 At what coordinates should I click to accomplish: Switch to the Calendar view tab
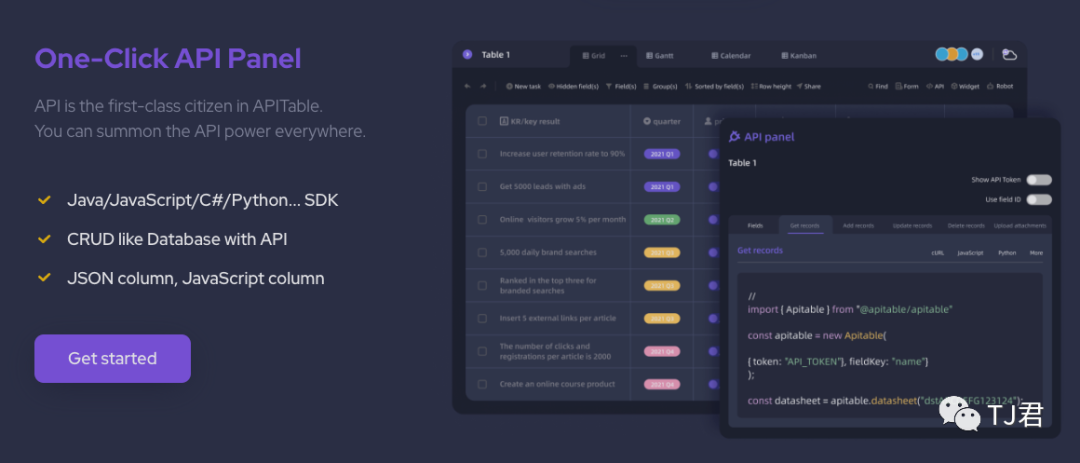pyautogui.click(x=731, y=56)
